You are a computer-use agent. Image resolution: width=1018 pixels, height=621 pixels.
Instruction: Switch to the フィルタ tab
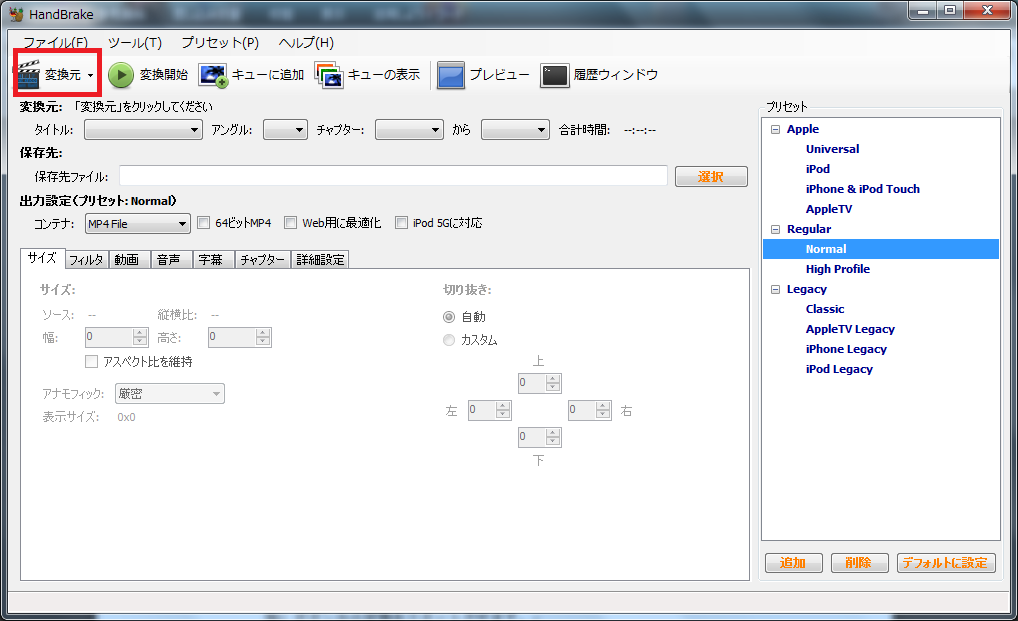pos(86,260)
